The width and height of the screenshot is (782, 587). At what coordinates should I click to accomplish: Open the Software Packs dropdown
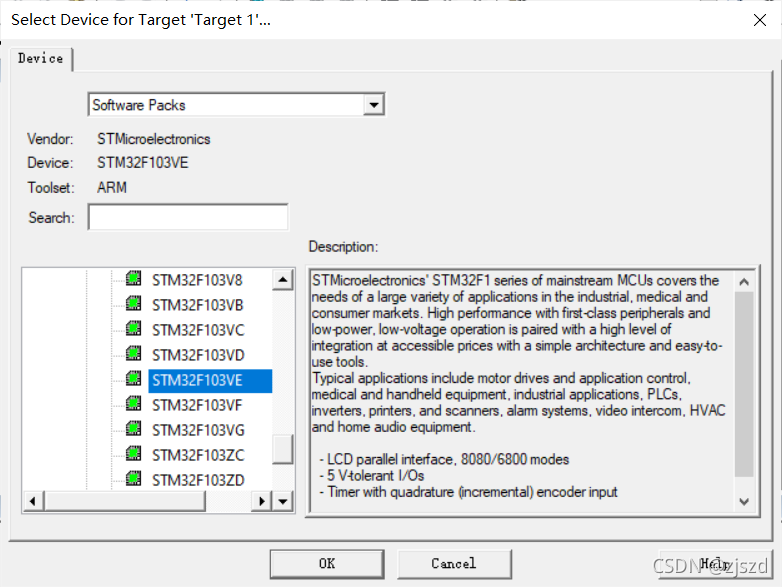[374, 105]
